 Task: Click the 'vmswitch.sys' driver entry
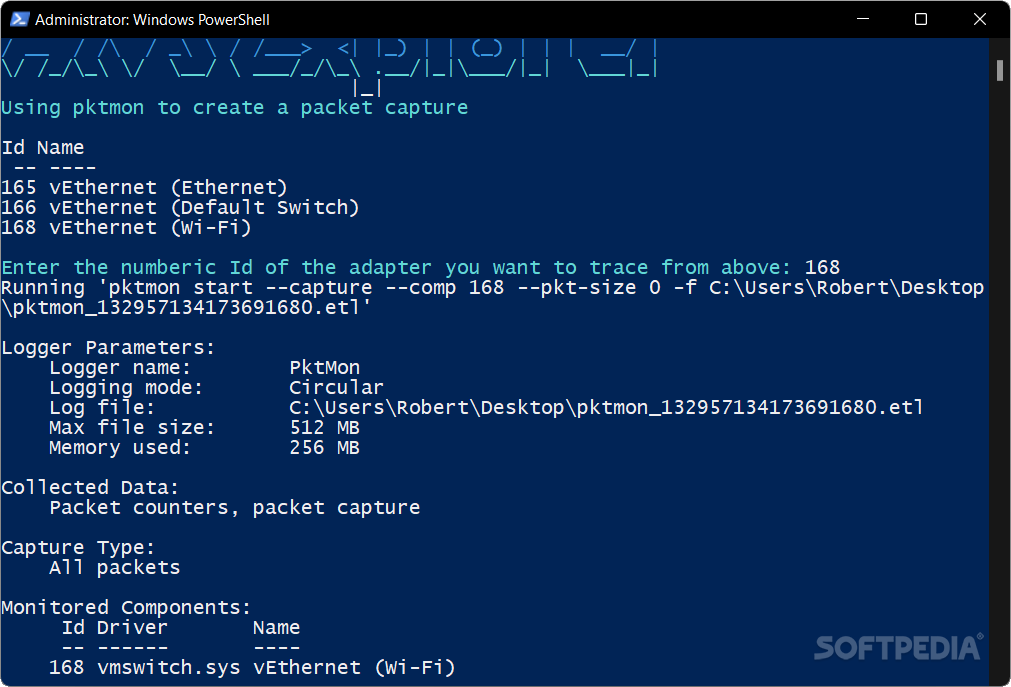click(x=168, y=668)
